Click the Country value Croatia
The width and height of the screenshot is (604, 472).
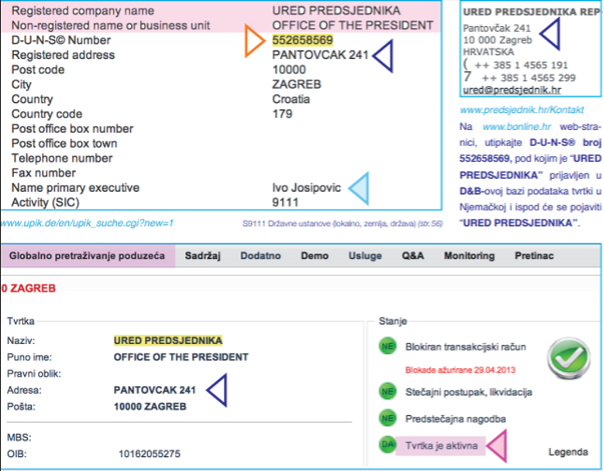point(291,99)
